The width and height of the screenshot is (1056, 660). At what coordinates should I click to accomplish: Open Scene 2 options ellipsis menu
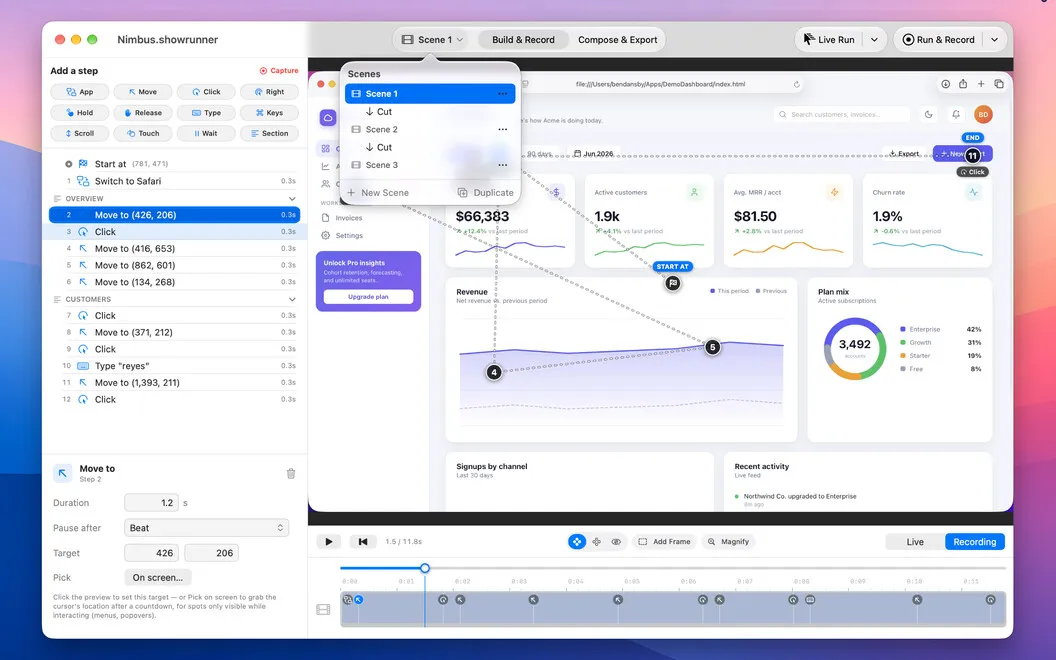pos(502,129)
